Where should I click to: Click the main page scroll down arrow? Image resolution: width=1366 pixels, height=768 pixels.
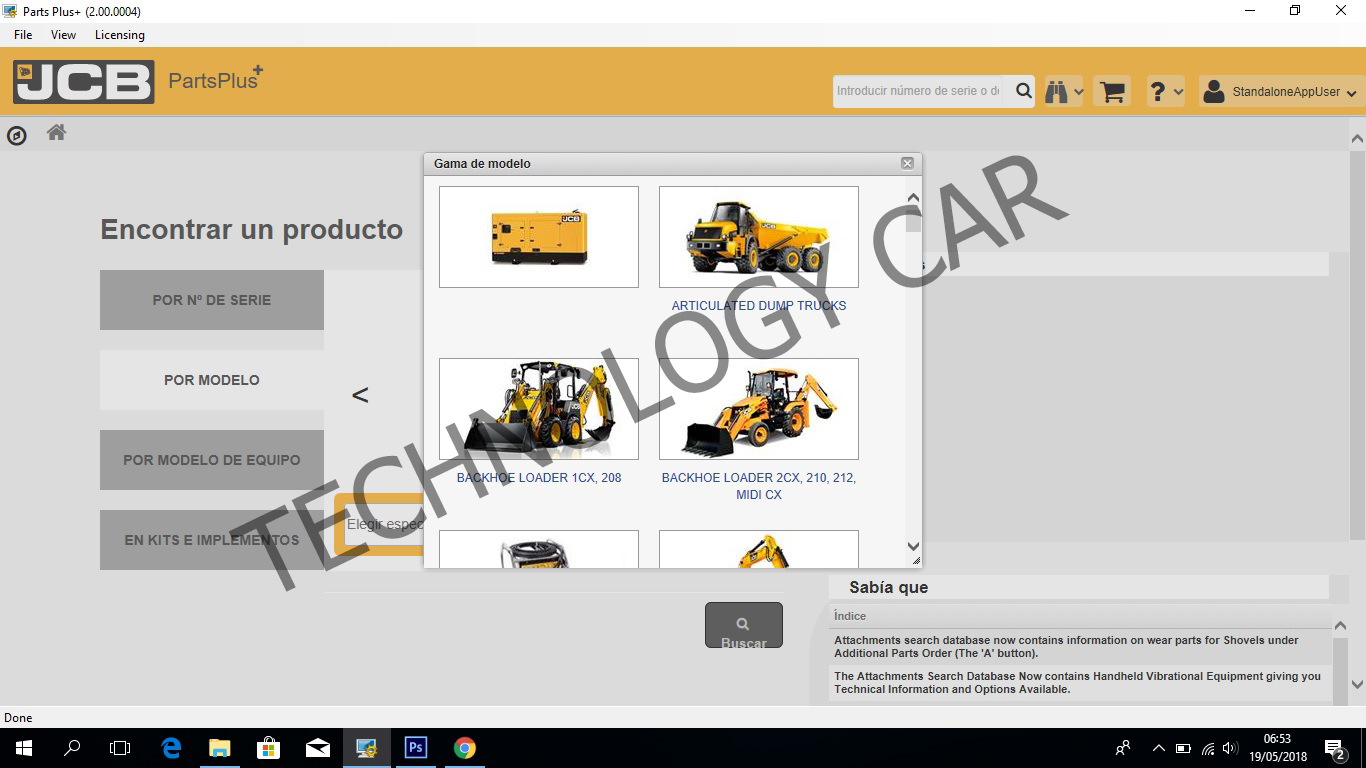(1357, 685)
